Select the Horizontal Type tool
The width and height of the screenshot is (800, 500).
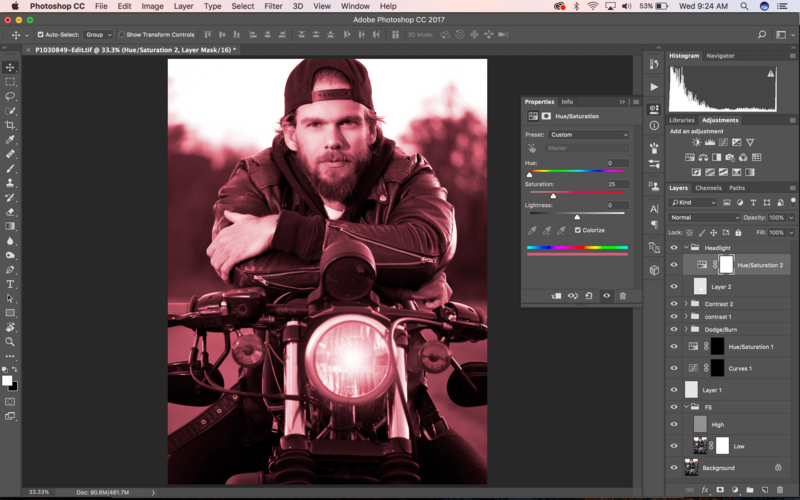point(10,284)
